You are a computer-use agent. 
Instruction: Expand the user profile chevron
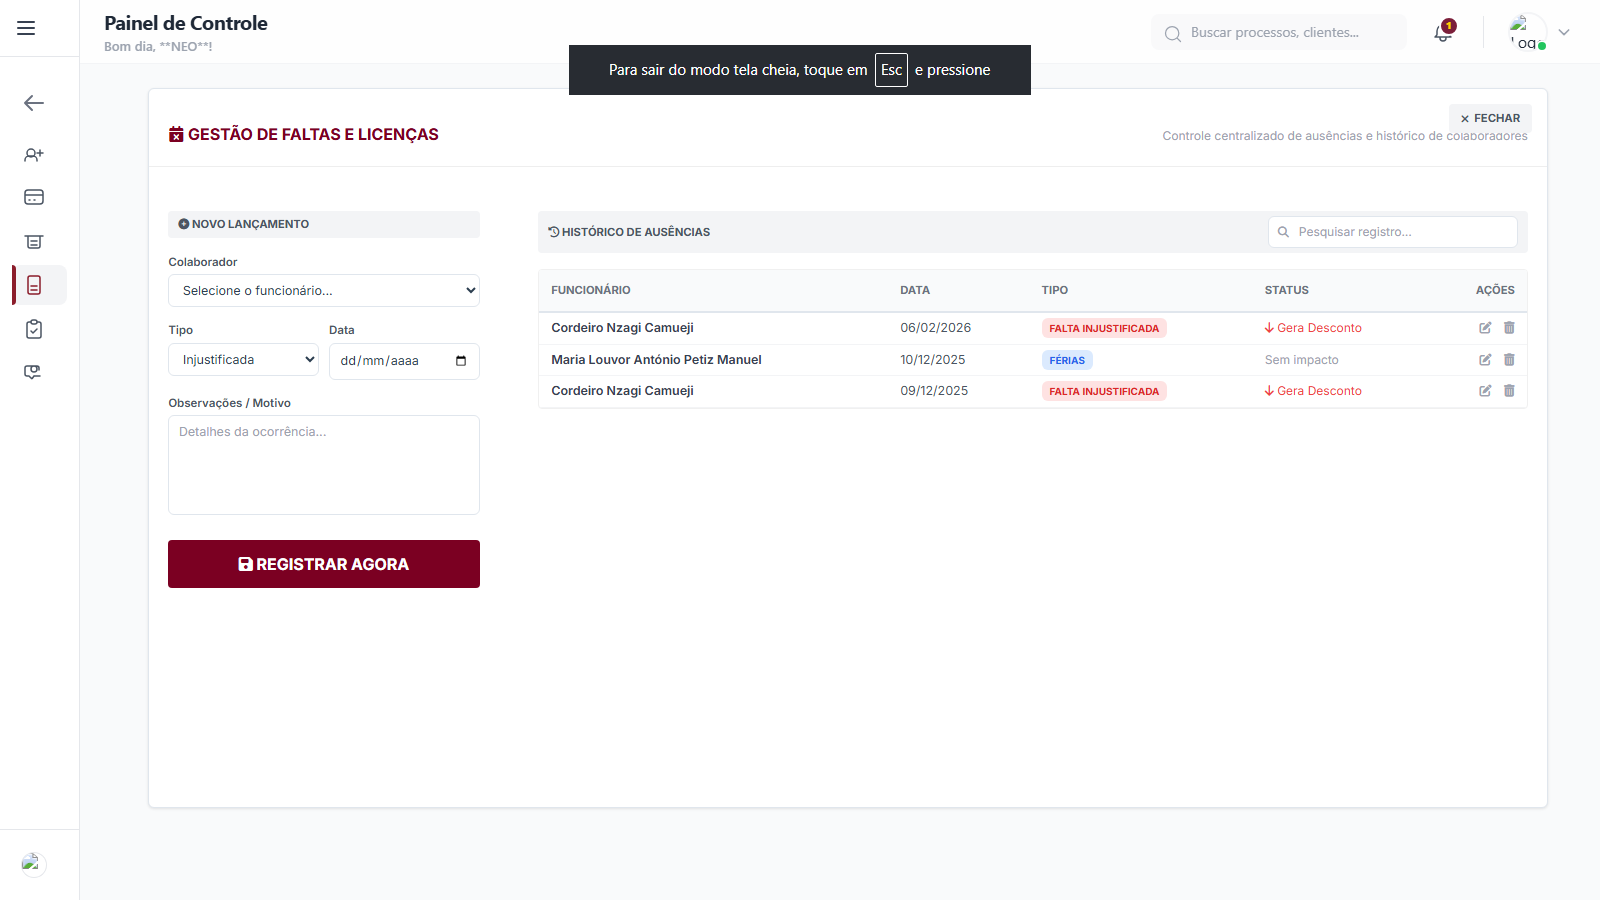click(1564, 33)
